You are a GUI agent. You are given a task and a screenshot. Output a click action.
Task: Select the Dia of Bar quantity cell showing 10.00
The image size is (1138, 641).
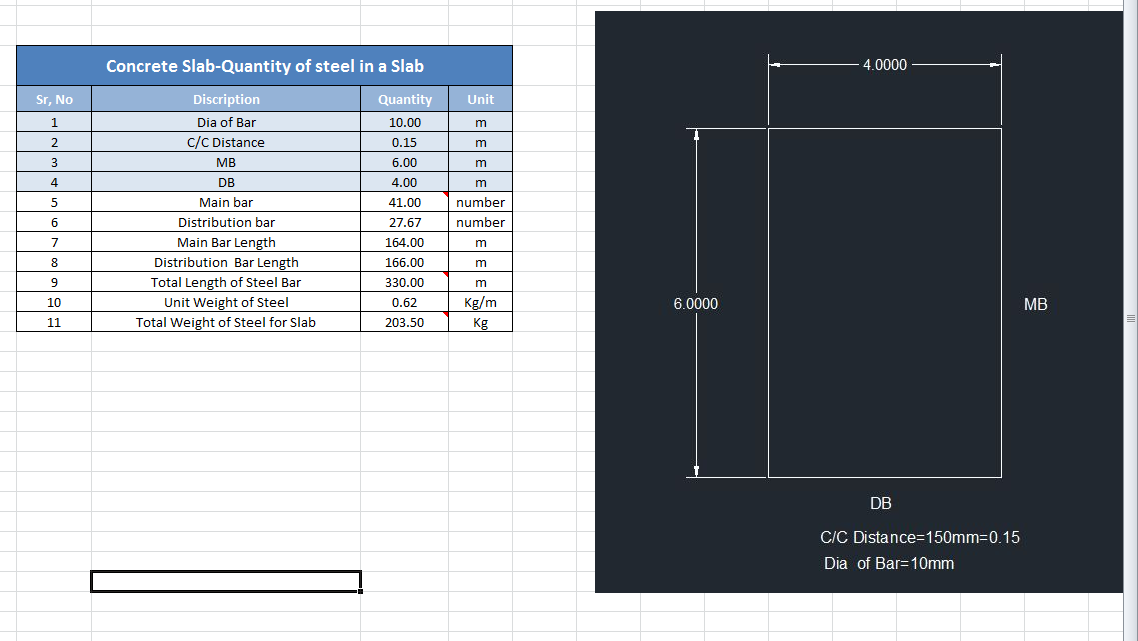pyautogui.click(x=404, y=122)
